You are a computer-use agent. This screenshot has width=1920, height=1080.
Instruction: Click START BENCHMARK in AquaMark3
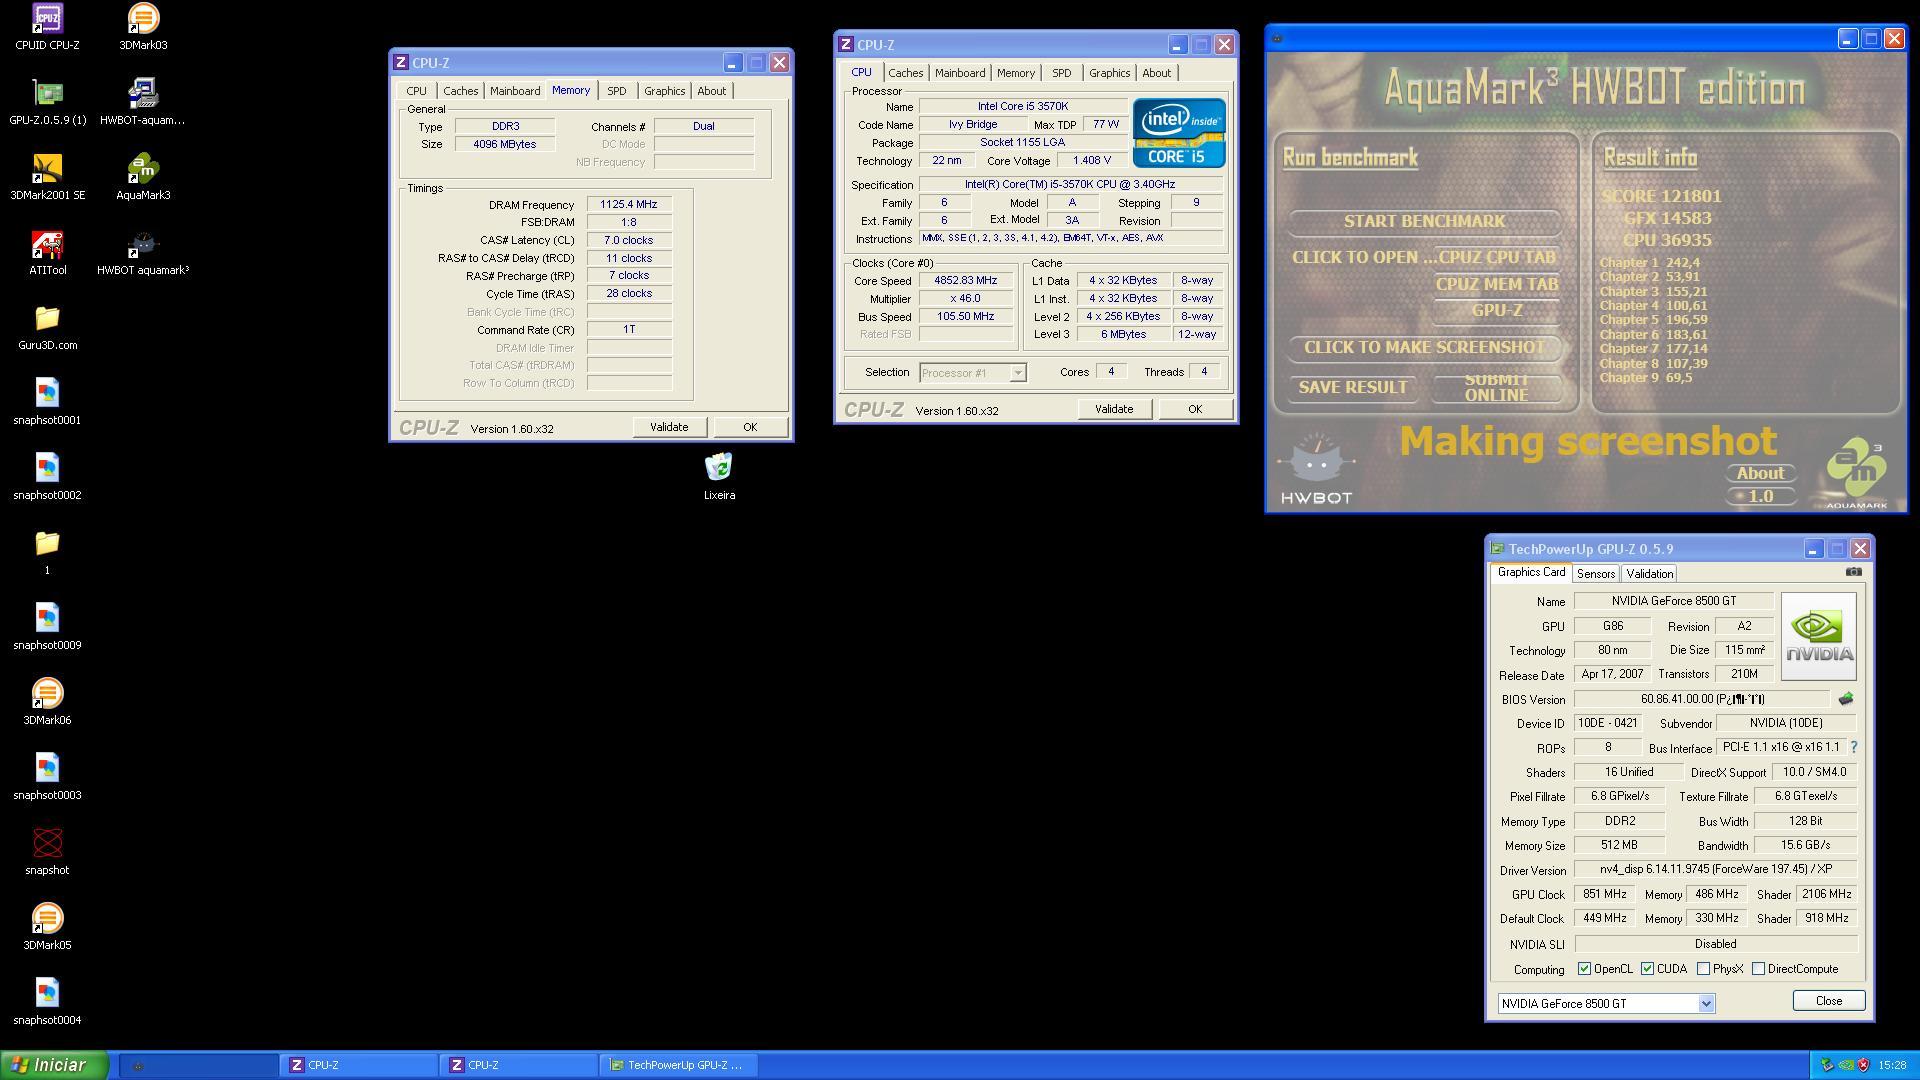pos(1424,221)
